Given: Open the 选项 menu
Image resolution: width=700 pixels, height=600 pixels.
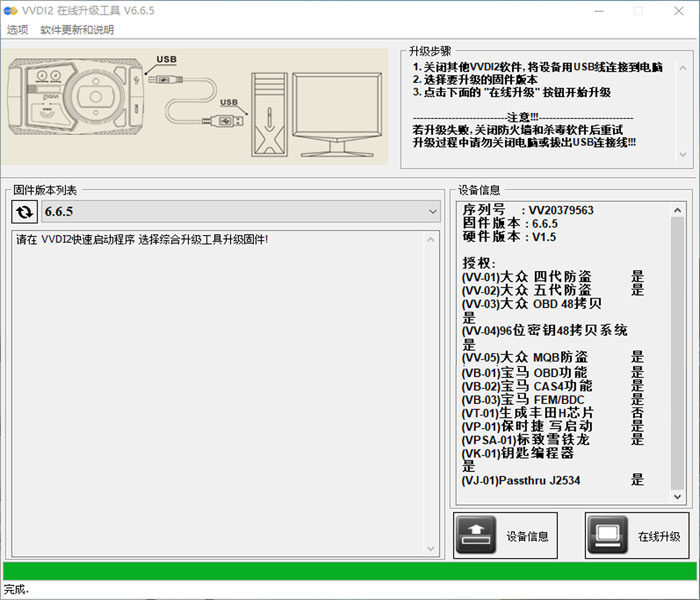Looking at the screenshot, I should (17, 30).
